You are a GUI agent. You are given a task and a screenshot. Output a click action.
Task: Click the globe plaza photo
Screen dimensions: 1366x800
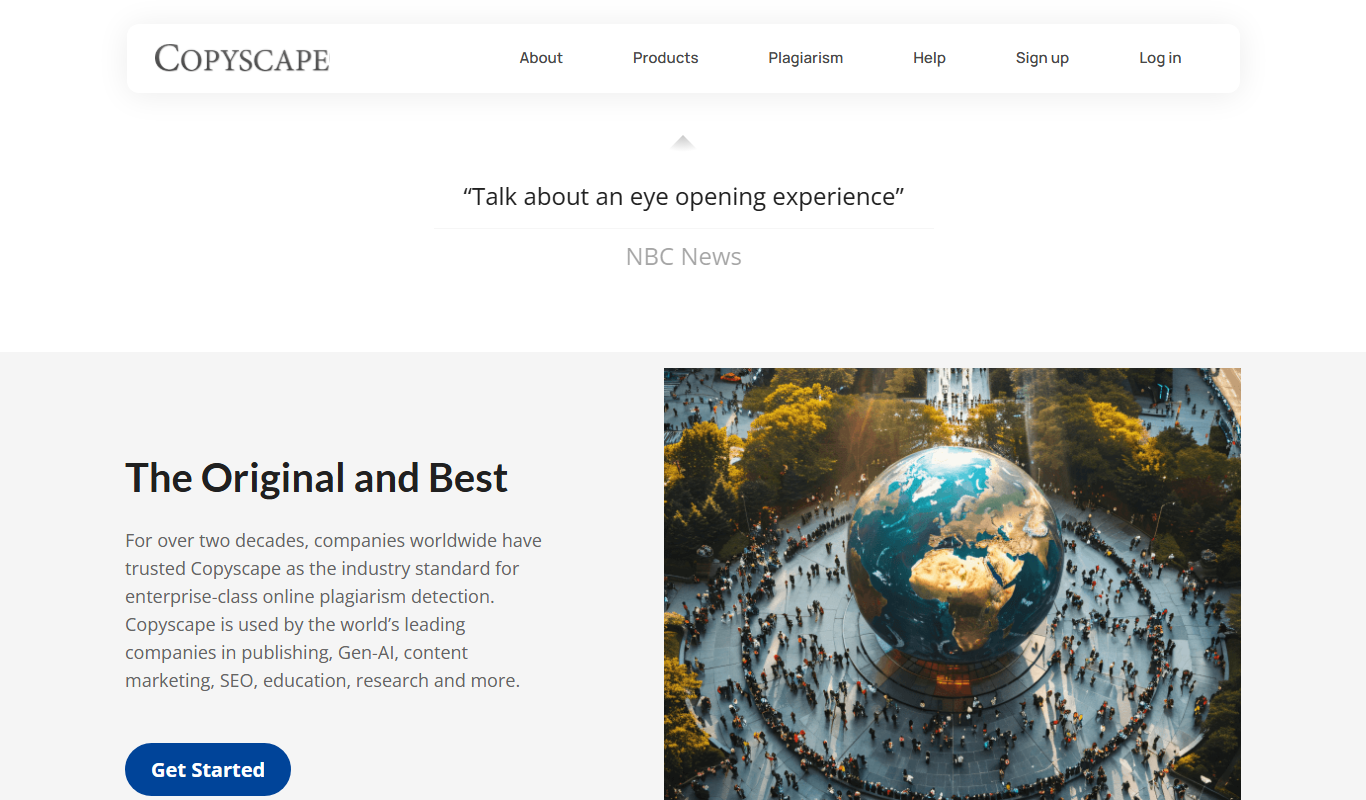952,584
